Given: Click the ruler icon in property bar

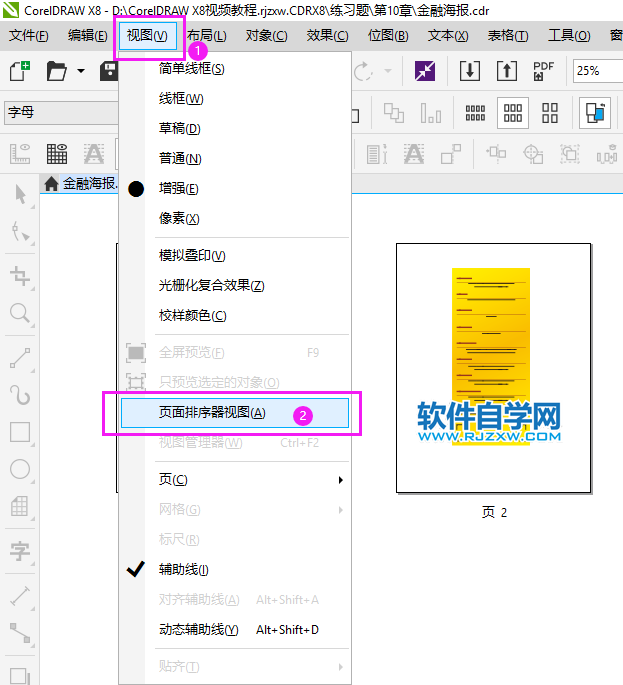Looking at the screenshot, I should pyautogui.click(x=20, y=154).
